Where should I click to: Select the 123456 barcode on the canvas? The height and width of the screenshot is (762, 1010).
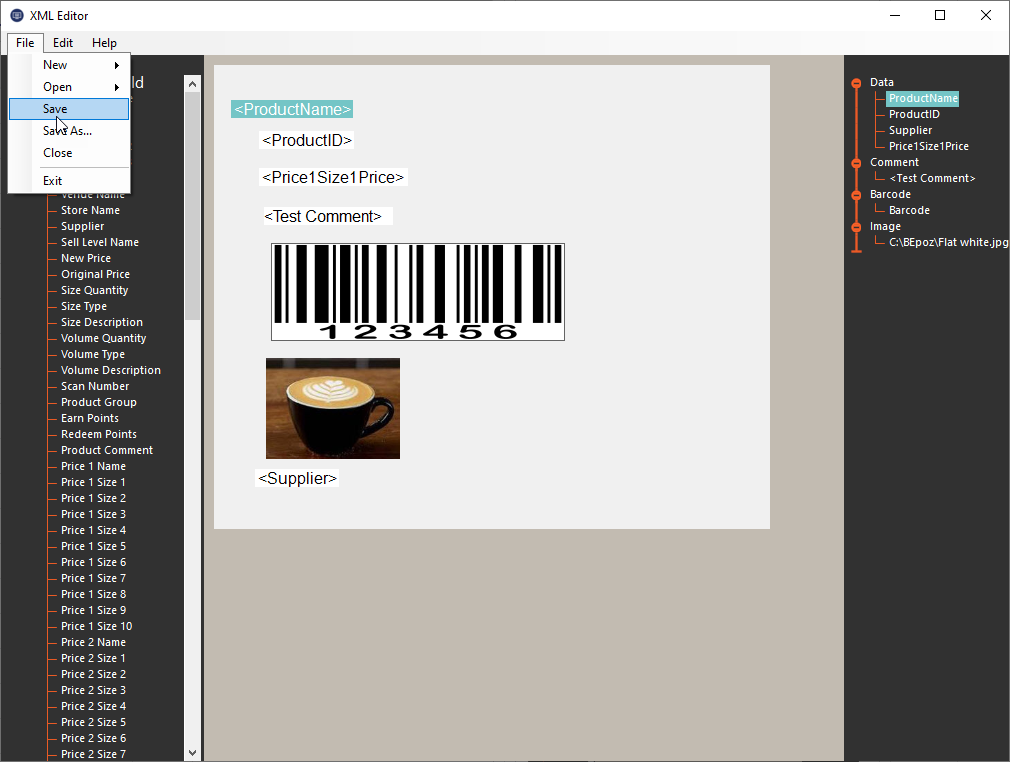(418, 292)
